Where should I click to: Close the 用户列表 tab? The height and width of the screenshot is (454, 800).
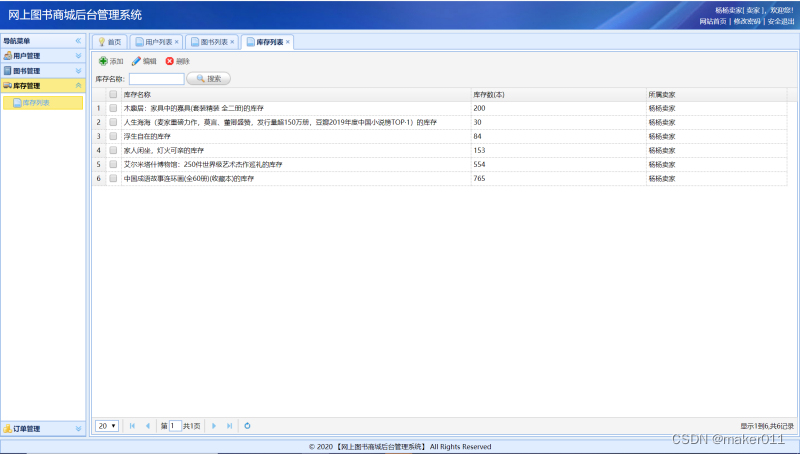pyautogui.click(x=177, y=42)
